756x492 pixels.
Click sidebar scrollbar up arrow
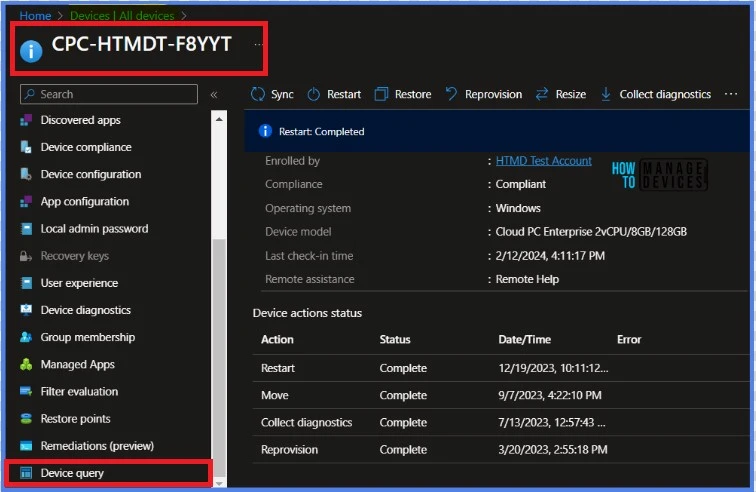coord(219,119)
